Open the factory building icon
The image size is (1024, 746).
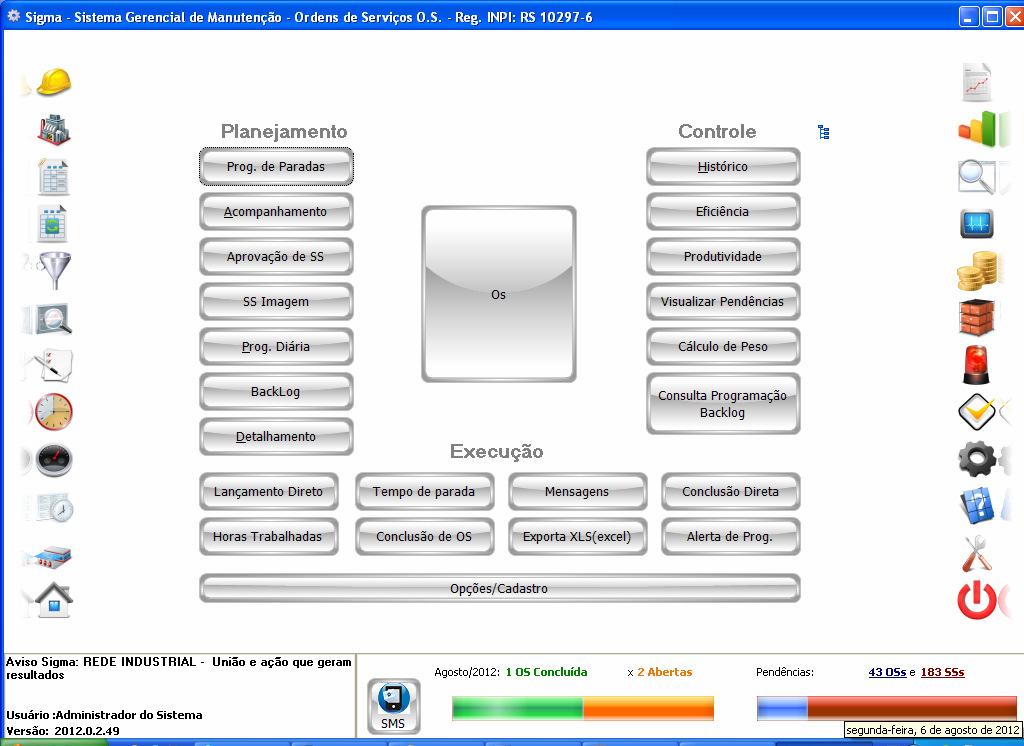click(54, 129)
